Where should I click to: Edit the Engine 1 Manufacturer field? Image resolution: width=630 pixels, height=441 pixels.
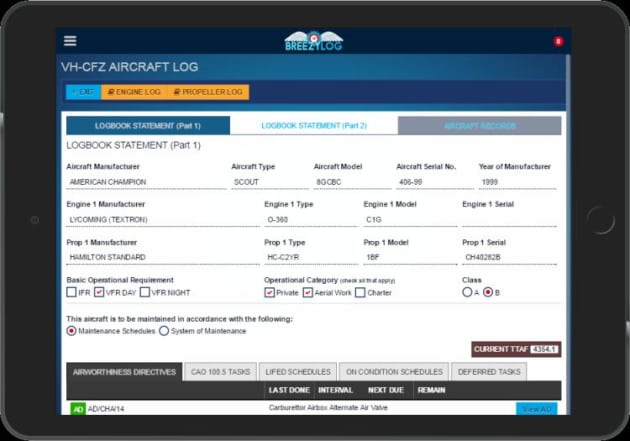(x=163, y=220)
